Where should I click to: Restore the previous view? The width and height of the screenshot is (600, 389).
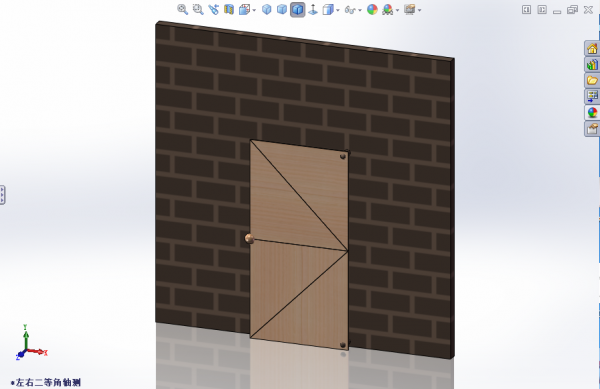(x=213, y=10)
